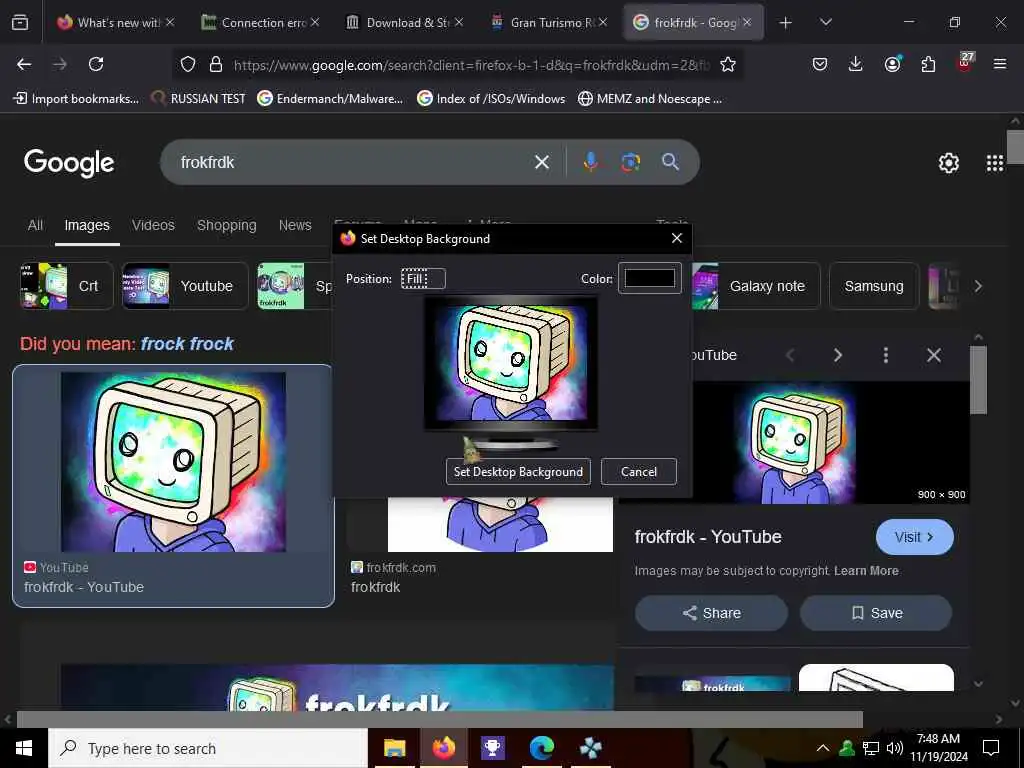Open the background Color picker swatch
The width and height of the screenshot is (1024, 768).
[x=650, y=278]
